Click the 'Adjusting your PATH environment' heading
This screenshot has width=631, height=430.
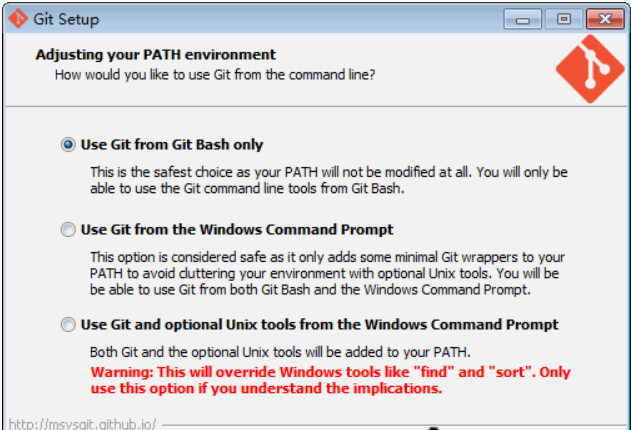(x=155, y=55)
